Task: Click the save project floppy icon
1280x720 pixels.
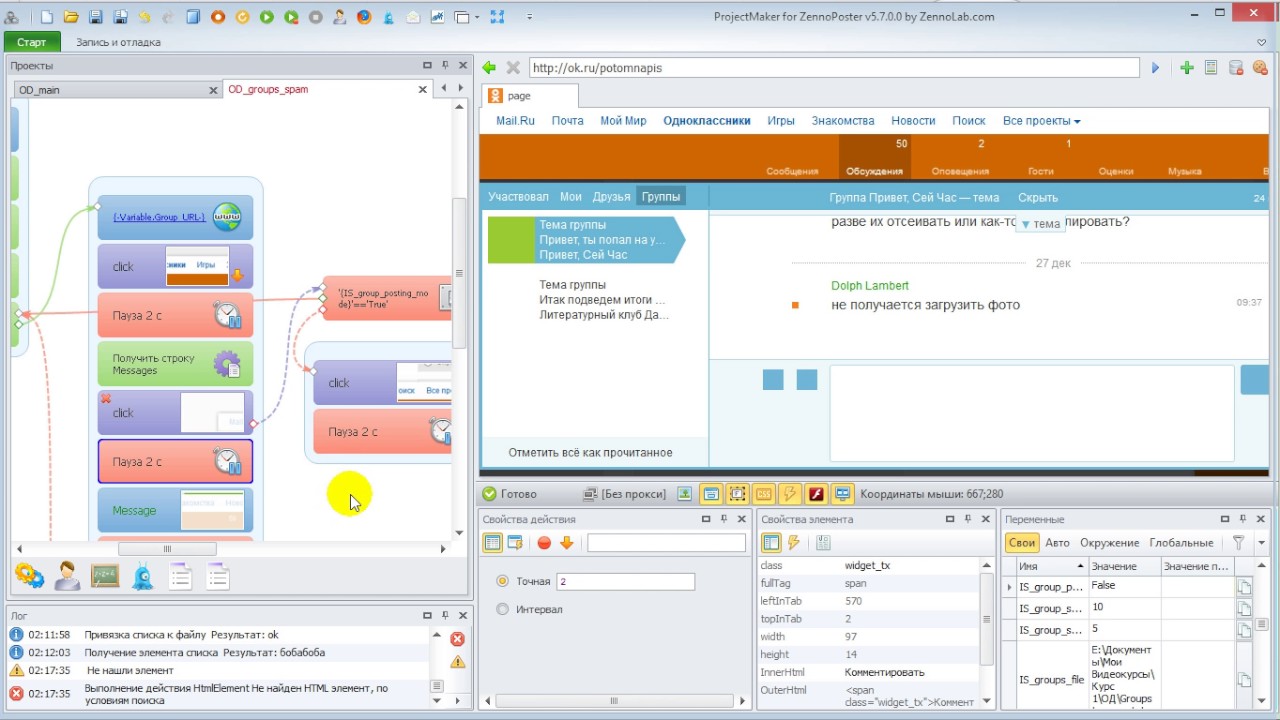Action: [x=96, y=17]
